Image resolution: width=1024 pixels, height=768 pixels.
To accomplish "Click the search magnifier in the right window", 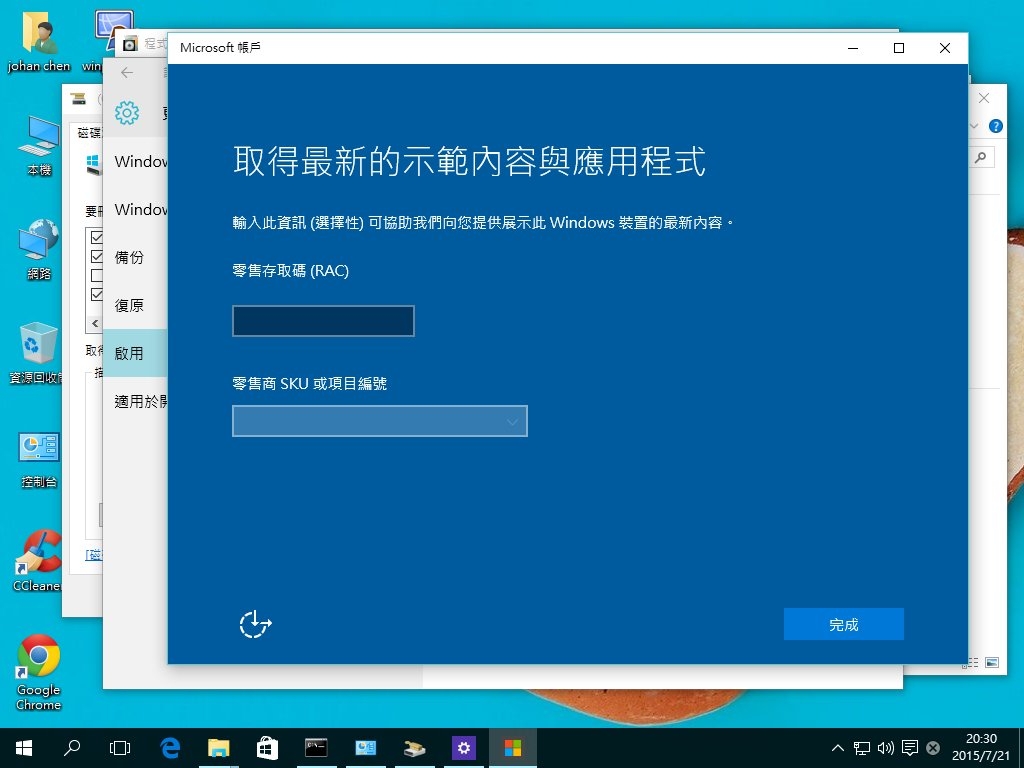I will (981, 157).
